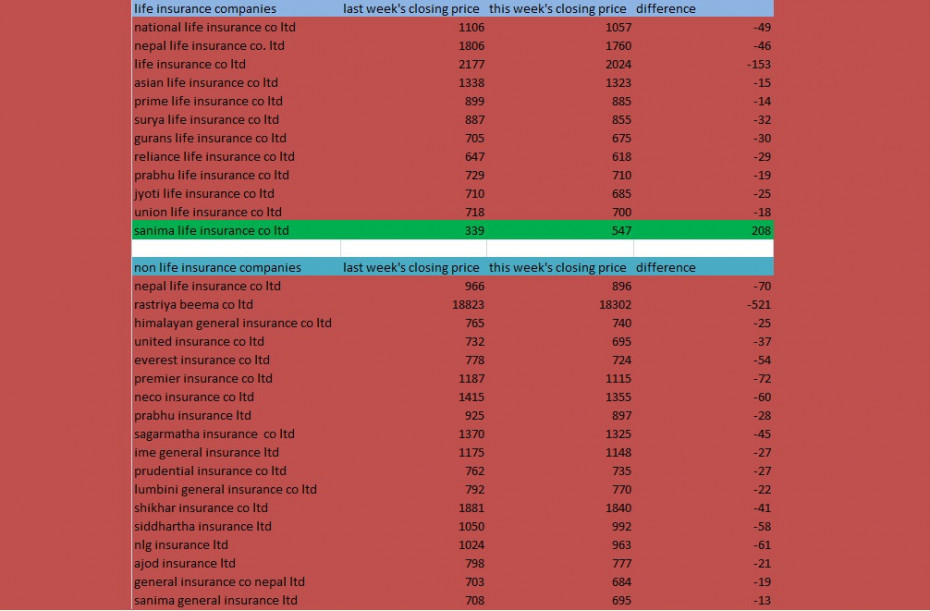Click 'surya life insurance co ltd' cell
The height and width of the screenshot is (611, 930).
235,119
